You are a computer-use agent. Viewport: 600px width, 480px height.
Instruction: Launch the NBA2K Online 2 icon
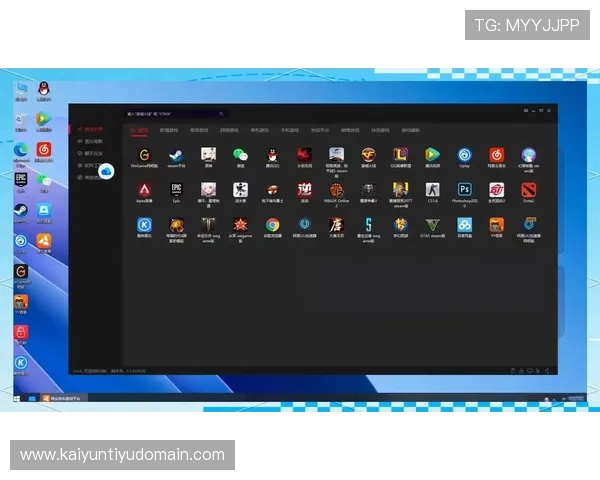(x=336, y=195)
